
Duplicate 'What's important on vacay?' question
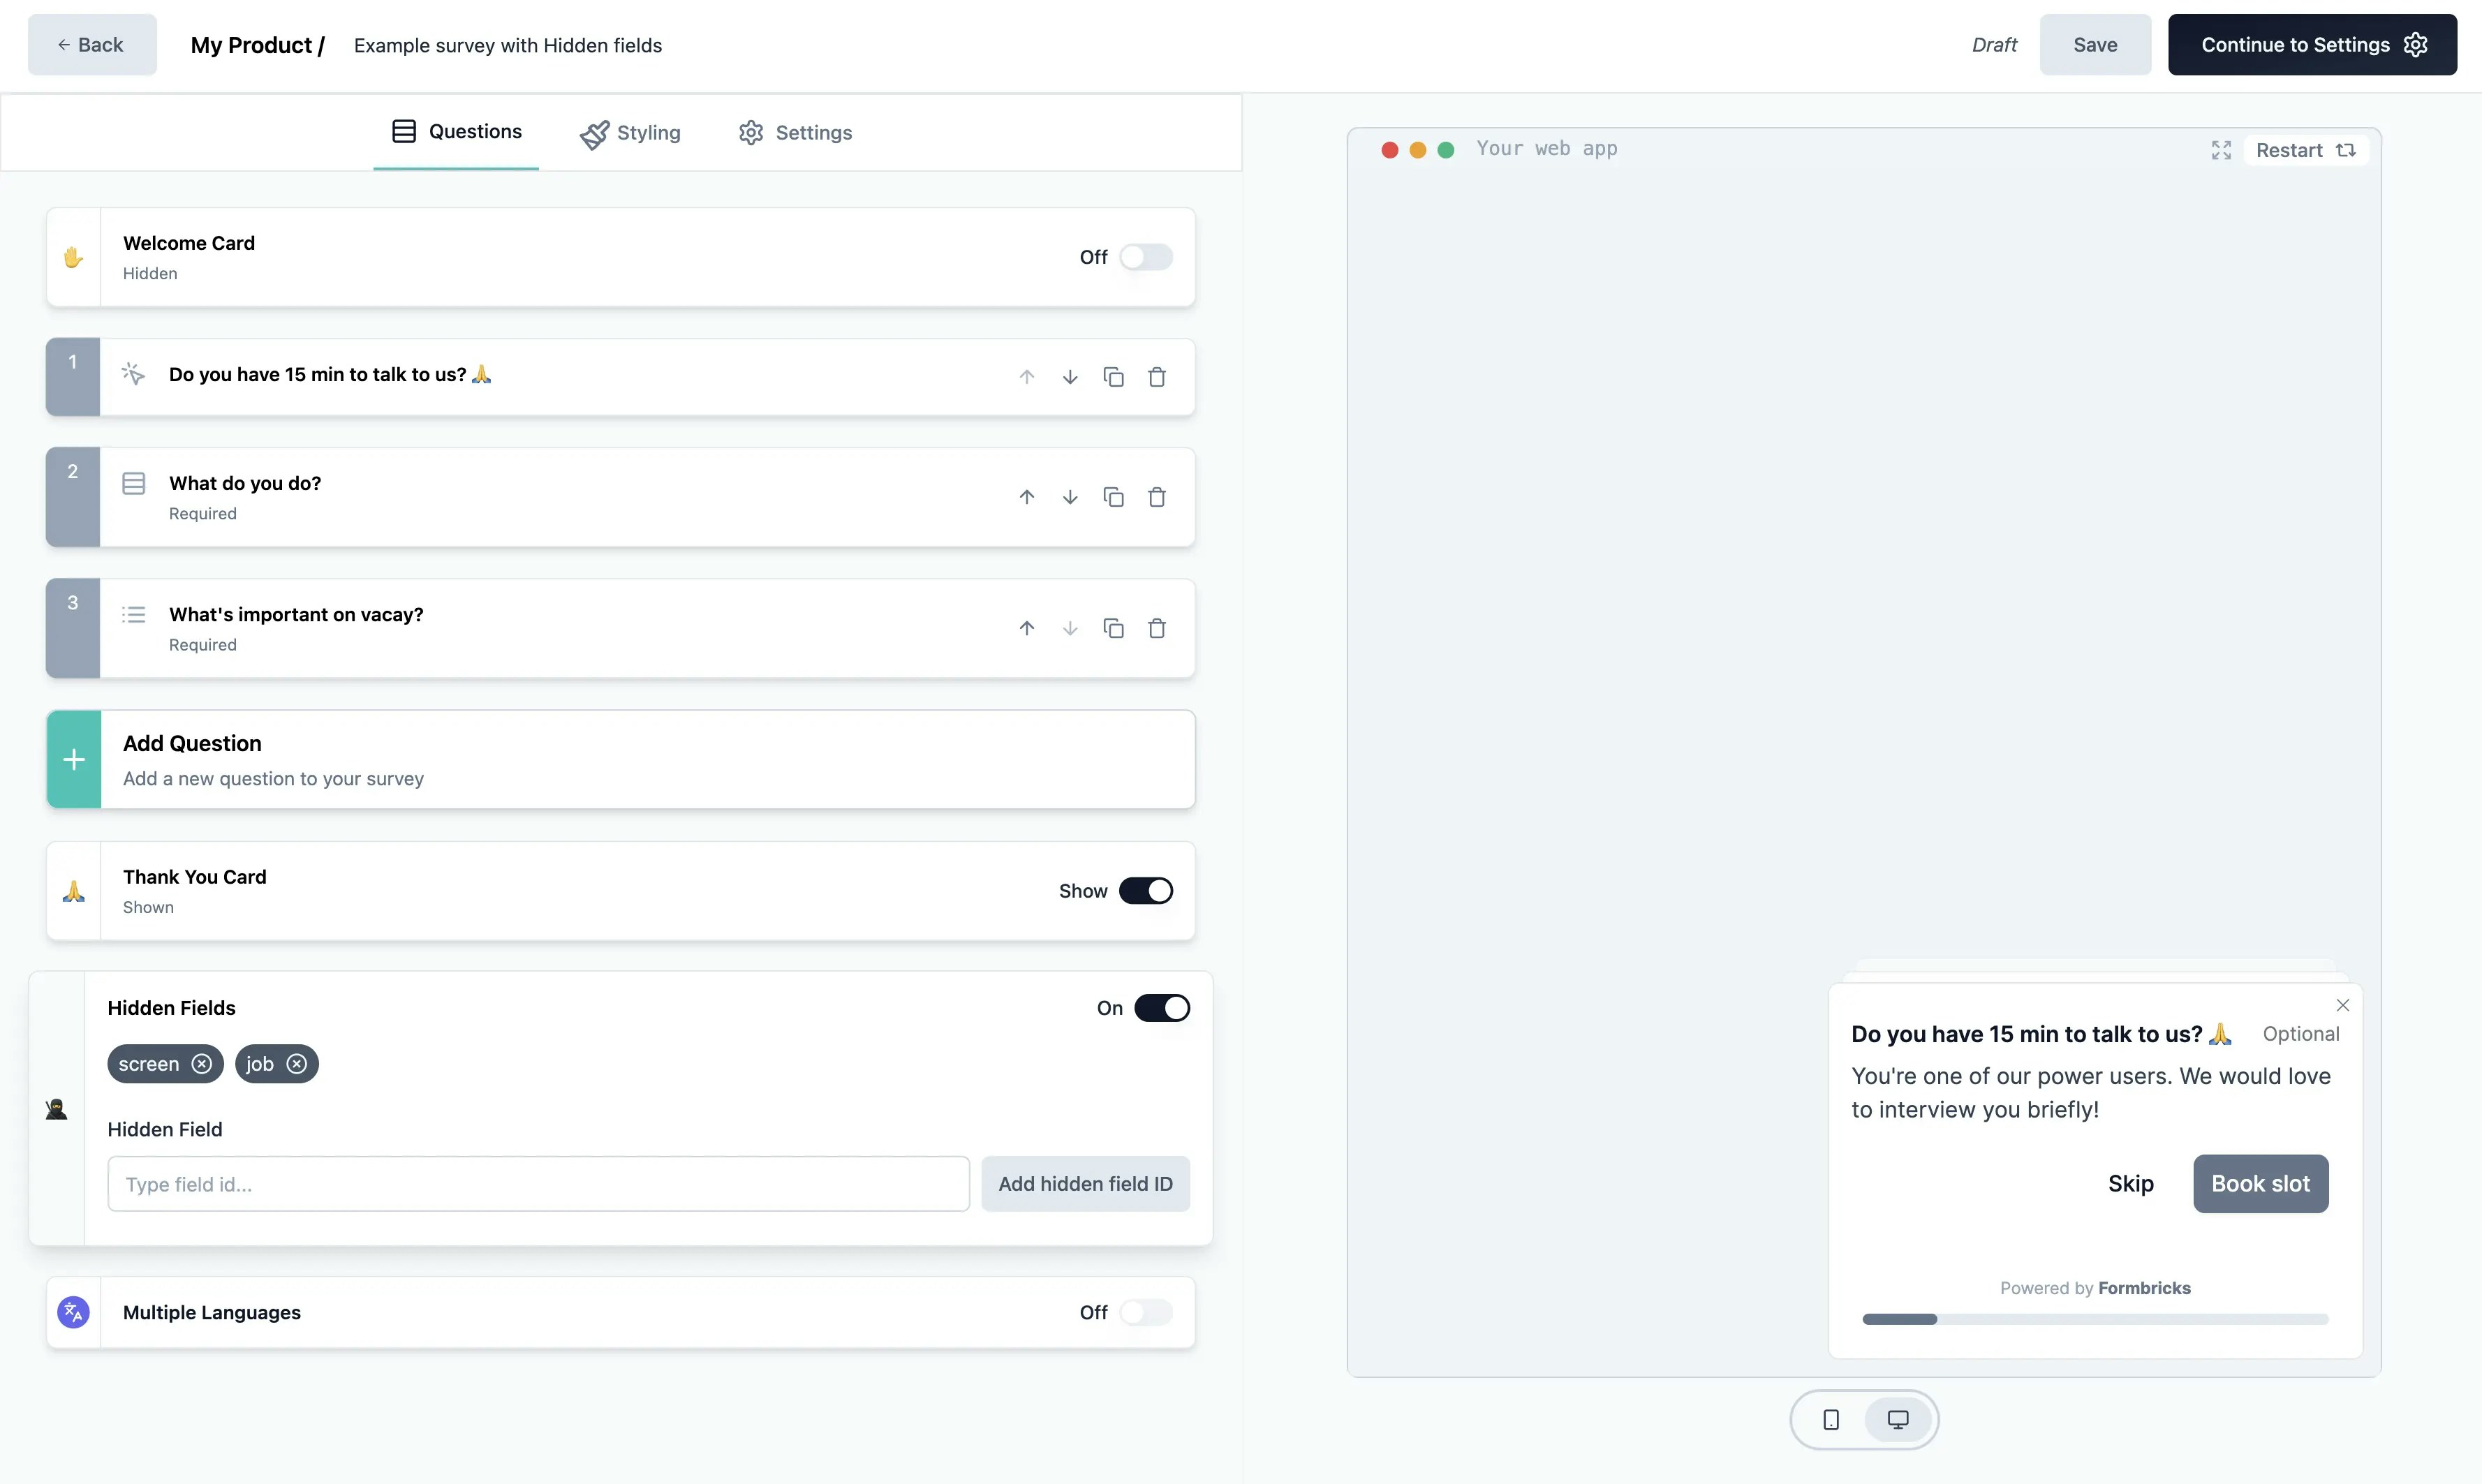click(1113, 628)
